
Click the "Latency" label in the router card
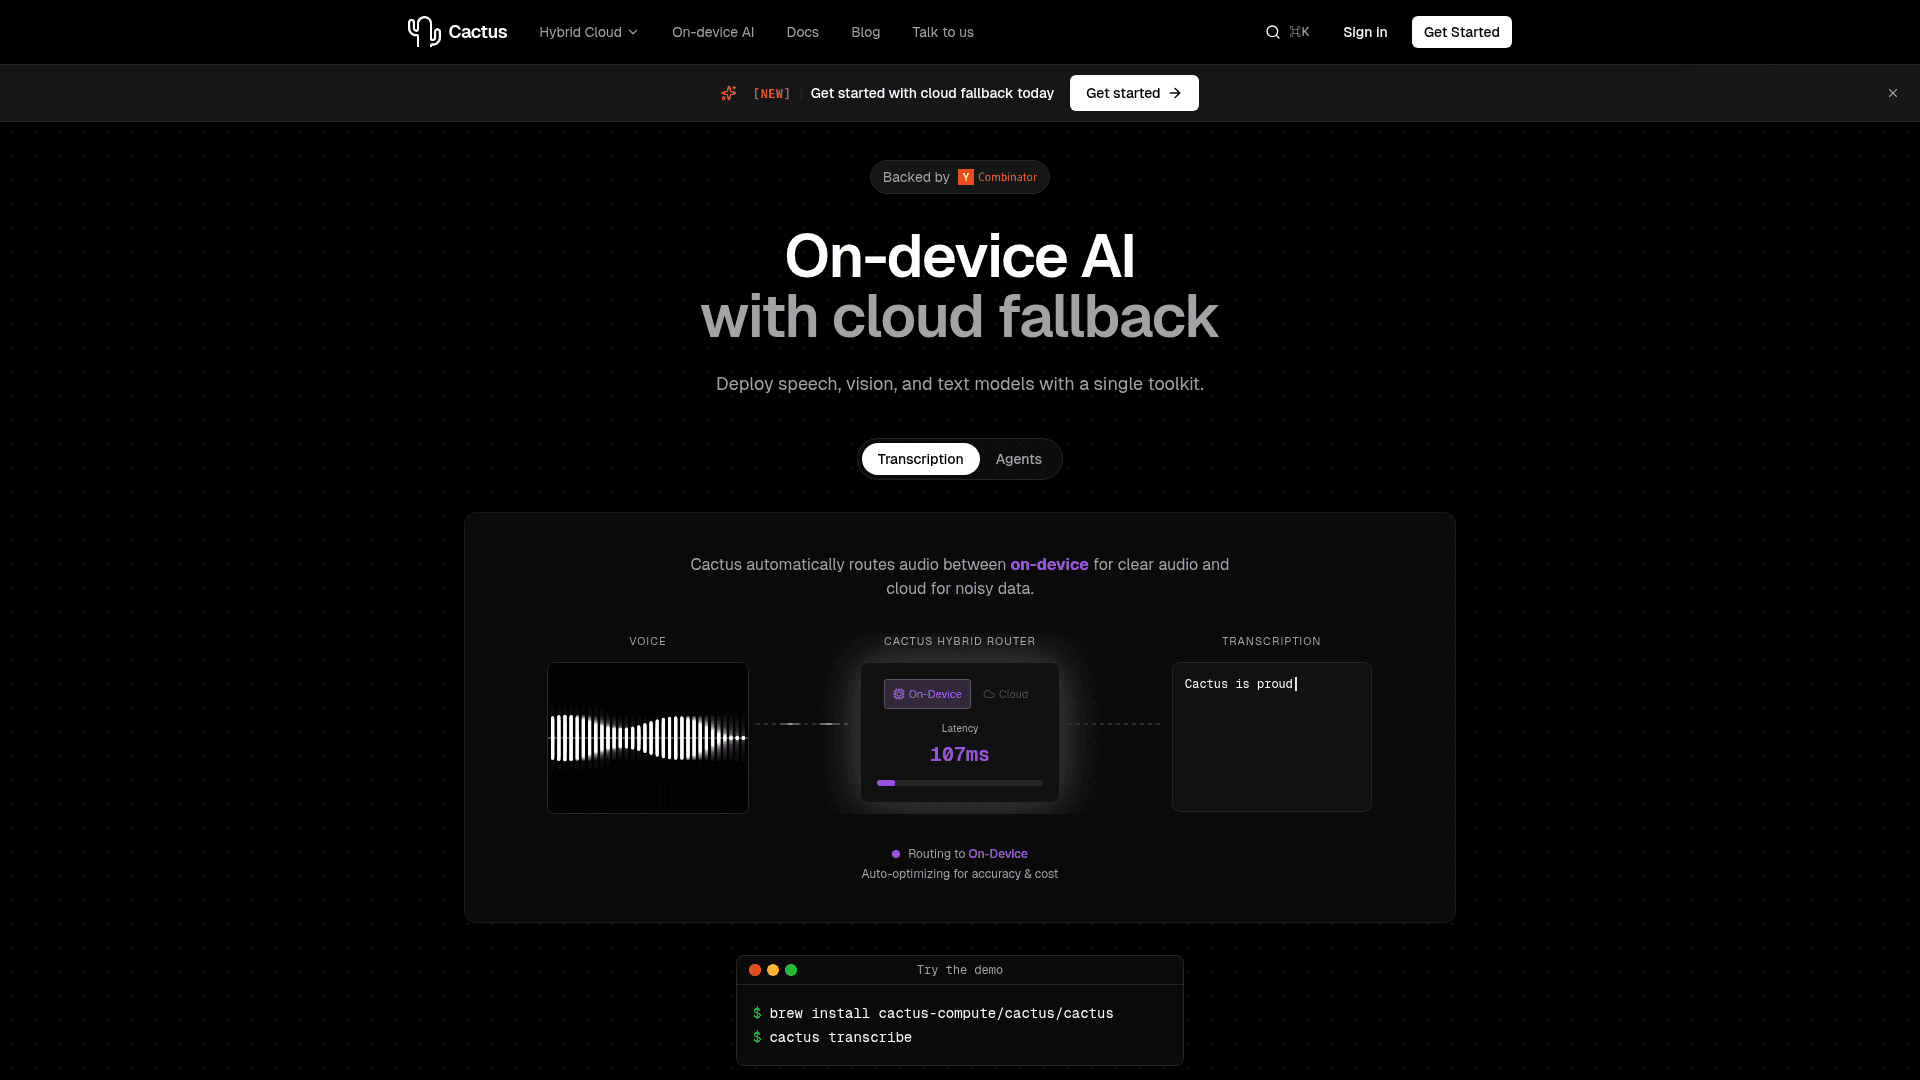pos(960,729)
